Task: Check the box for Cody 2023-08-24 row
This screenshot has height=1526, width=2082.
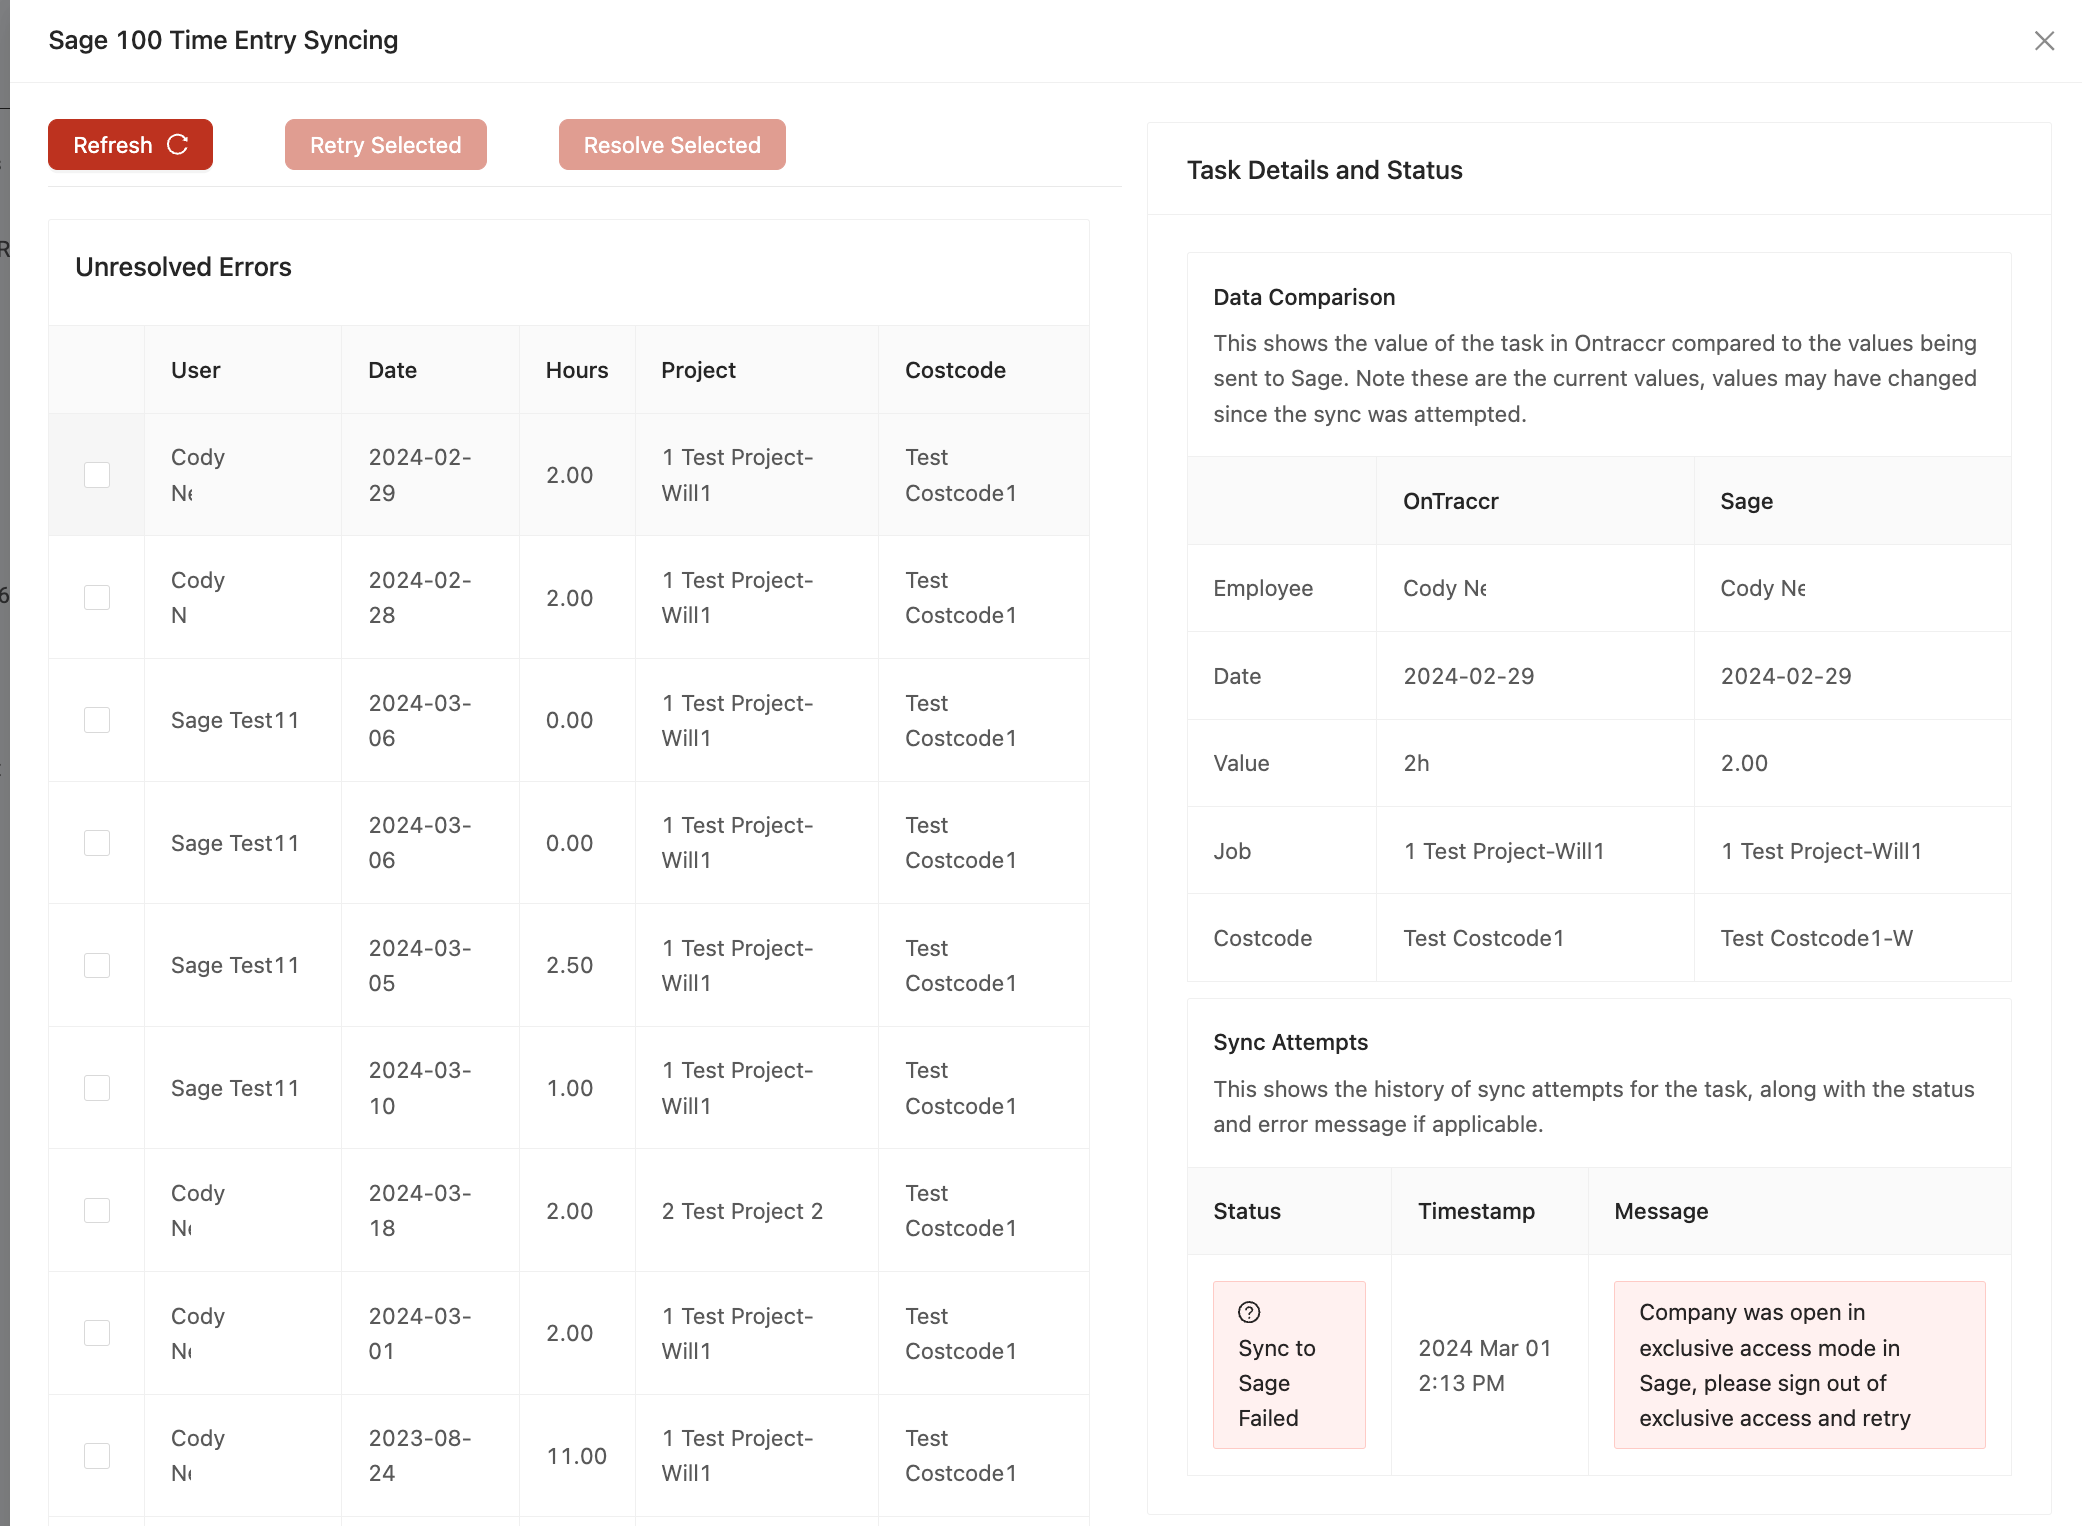Action: coord(97,1456)
